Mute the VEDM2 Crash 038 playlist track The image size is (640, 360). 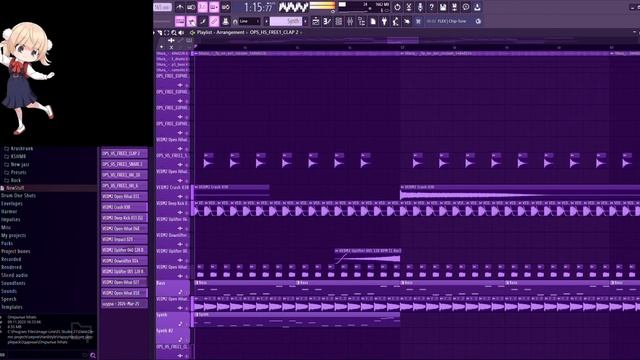pyautogui.click(x=187, y=197)
